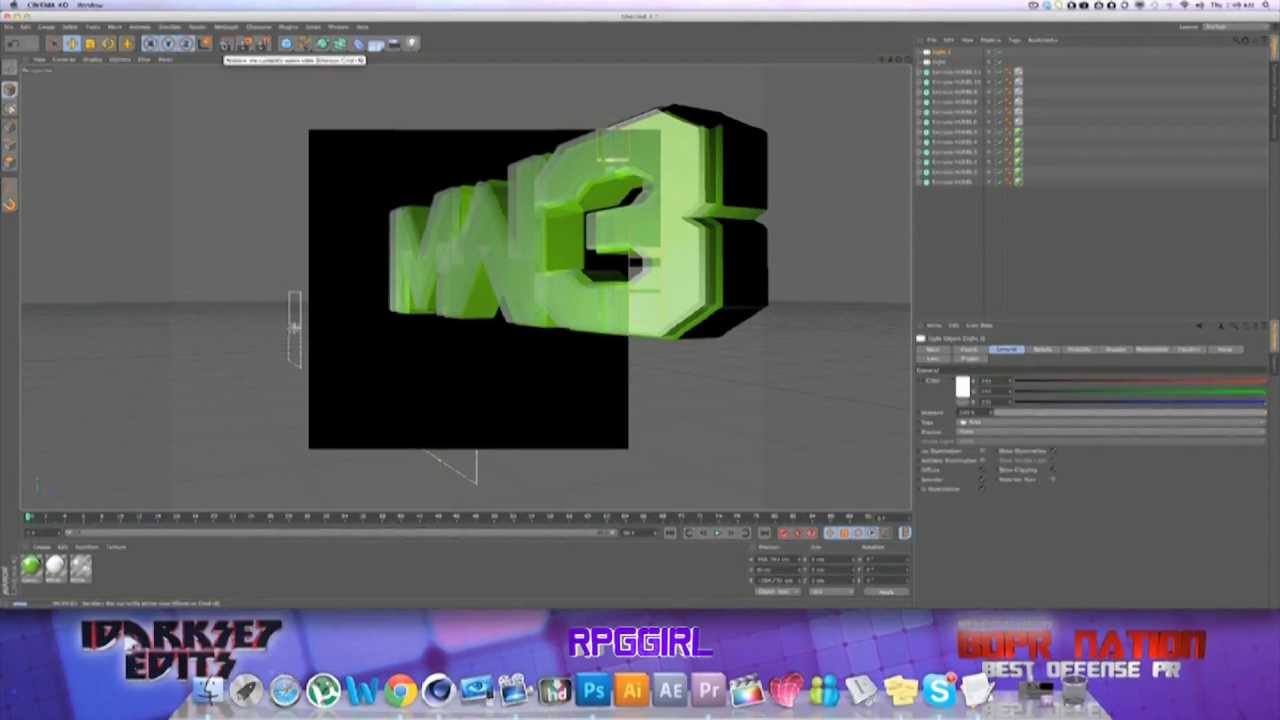1280x720 pixels.
Task: Click the white light color swatch
Action: click(963, 386)
